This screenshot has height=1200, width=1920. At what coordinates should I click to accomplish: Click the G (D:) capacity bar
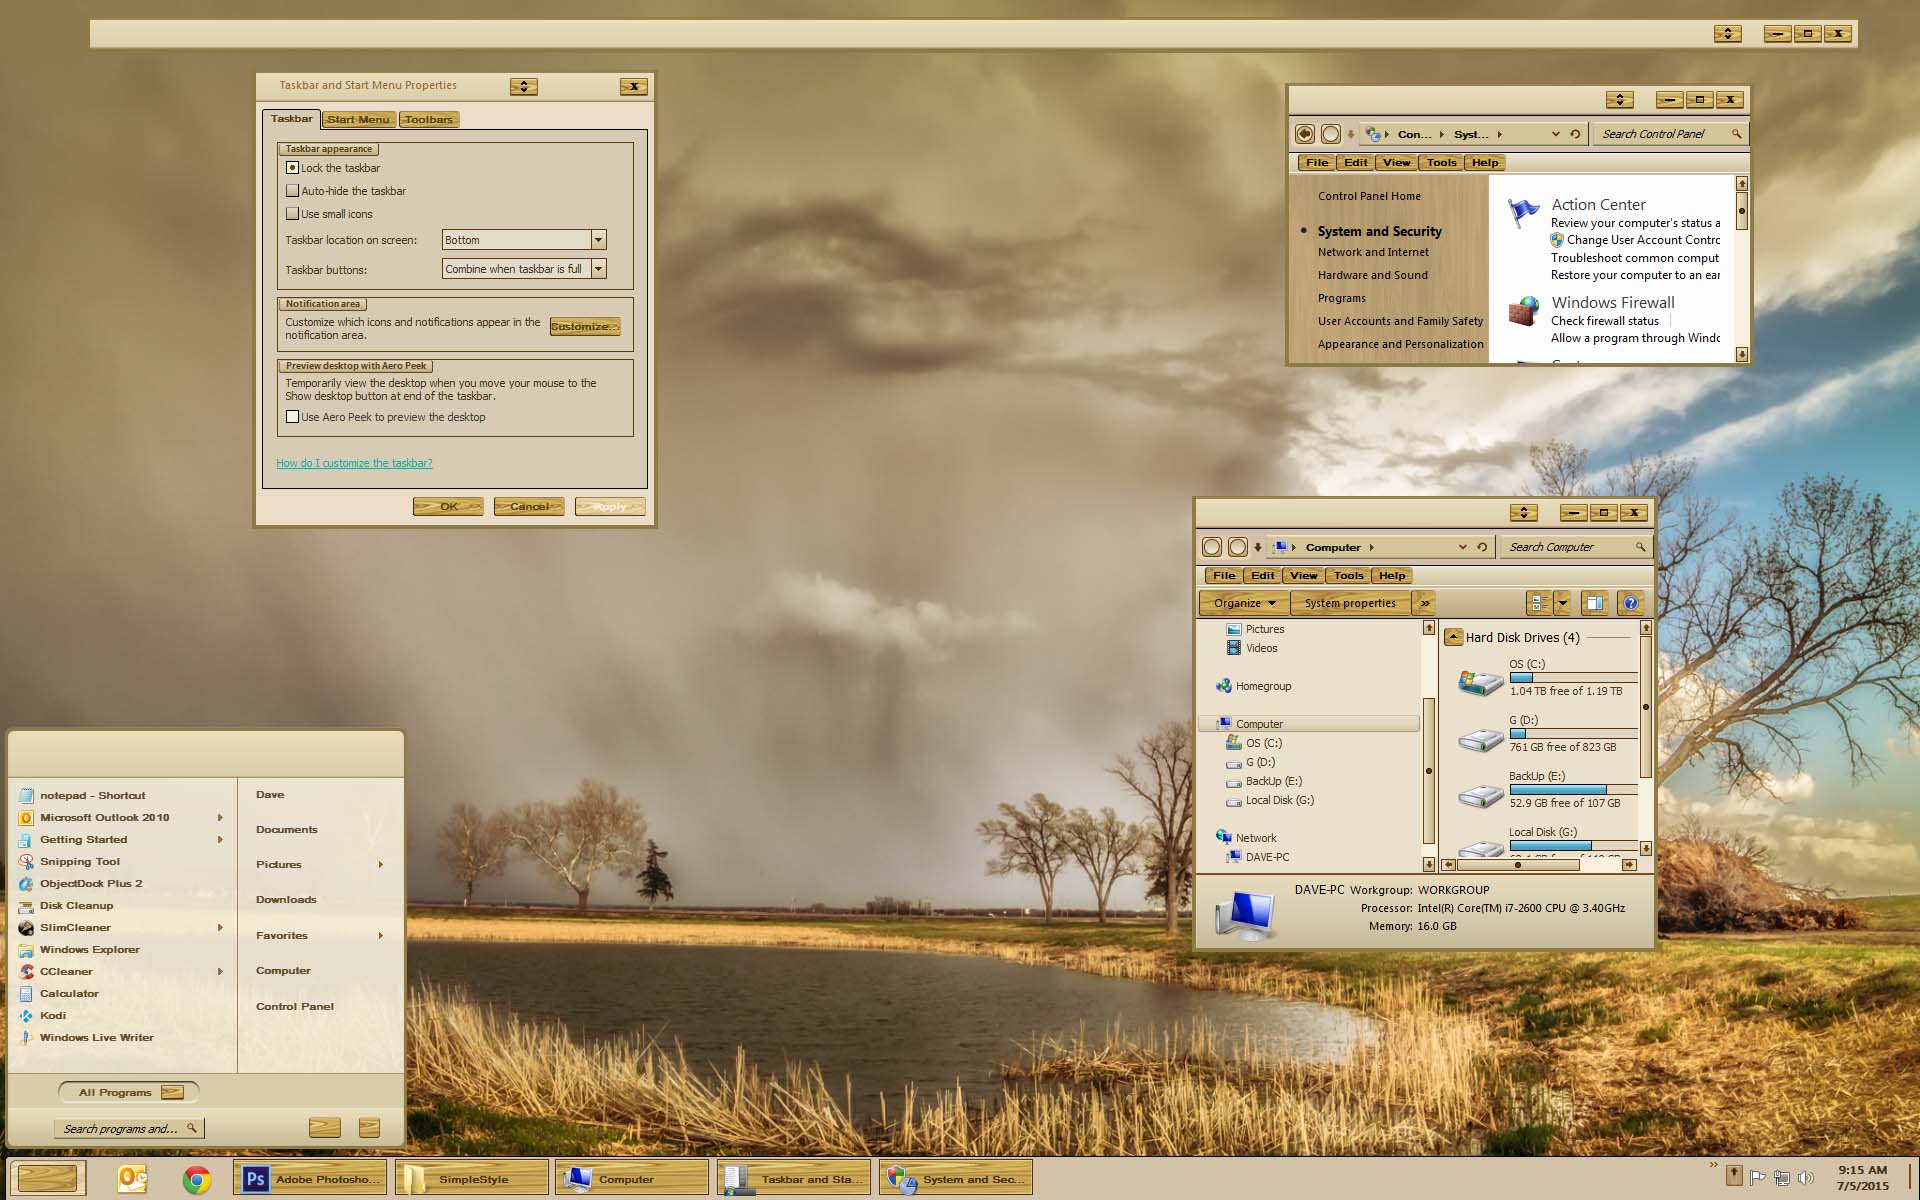(1572, 733)
